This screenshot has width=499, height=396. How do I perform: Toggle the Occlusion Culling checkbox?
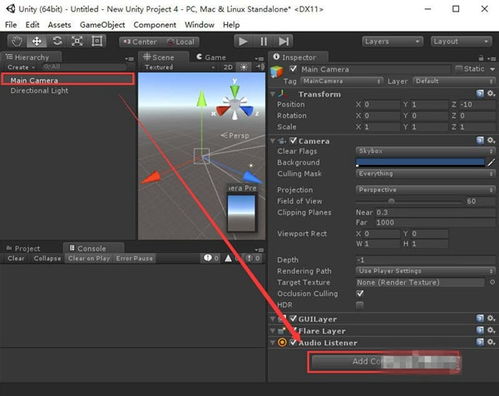tap(360, 294)
